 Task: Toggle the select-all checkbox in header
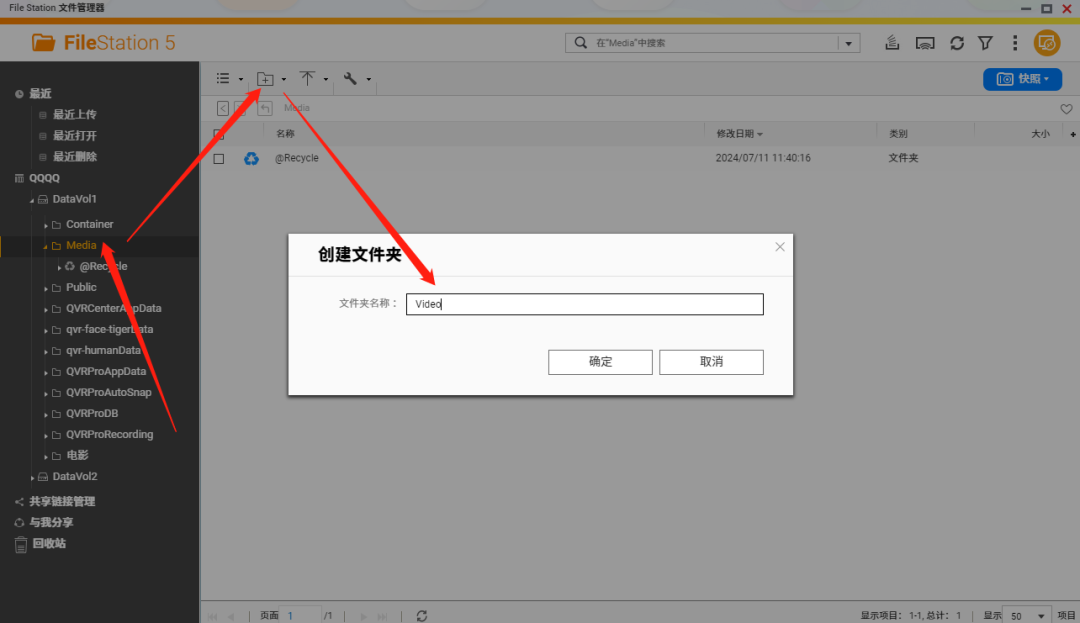(219, 134)
